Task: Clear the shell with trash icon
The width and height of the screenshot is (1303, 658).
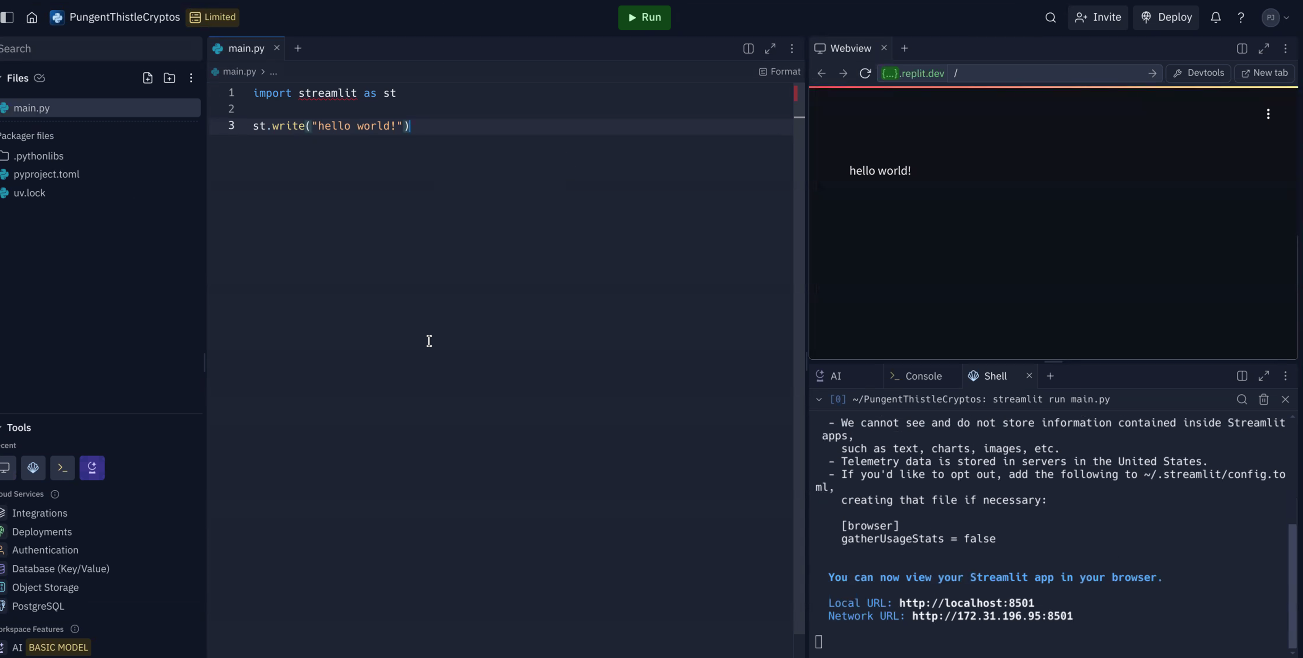Action: tap(1264, 399)
